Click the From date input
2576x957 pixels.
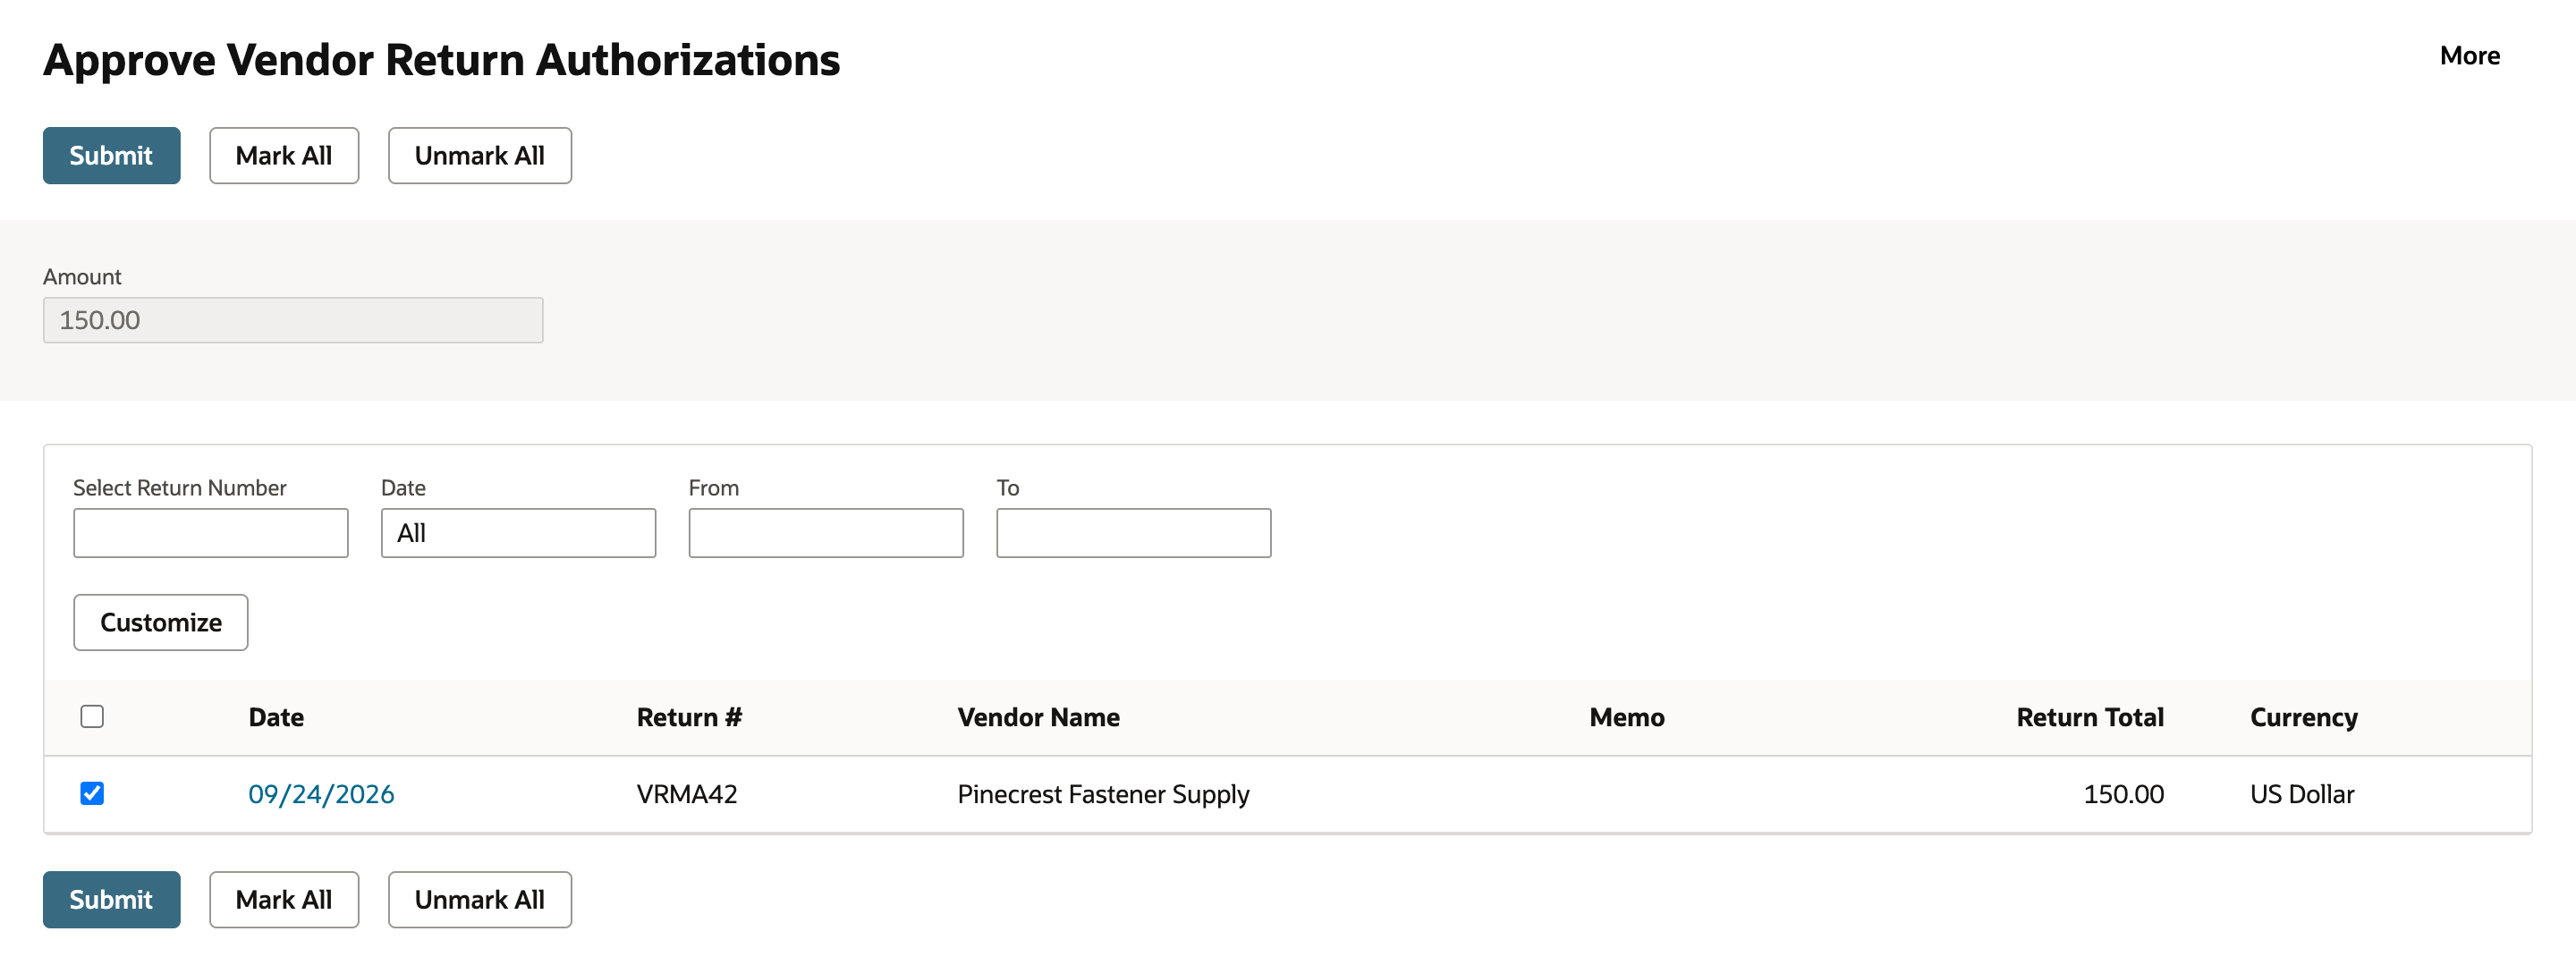(x=826, y=533)
